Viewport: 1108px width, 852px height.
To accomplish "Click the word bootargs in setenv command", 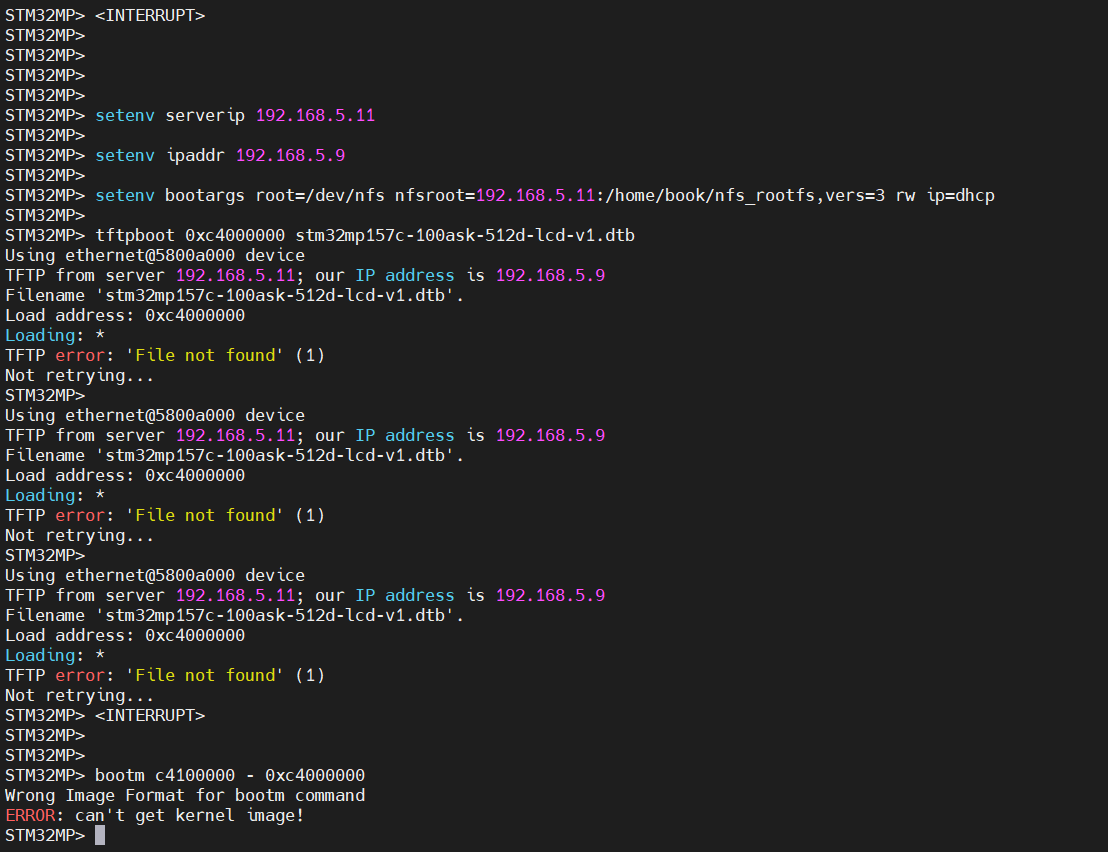I will click(x=205, y=196).
